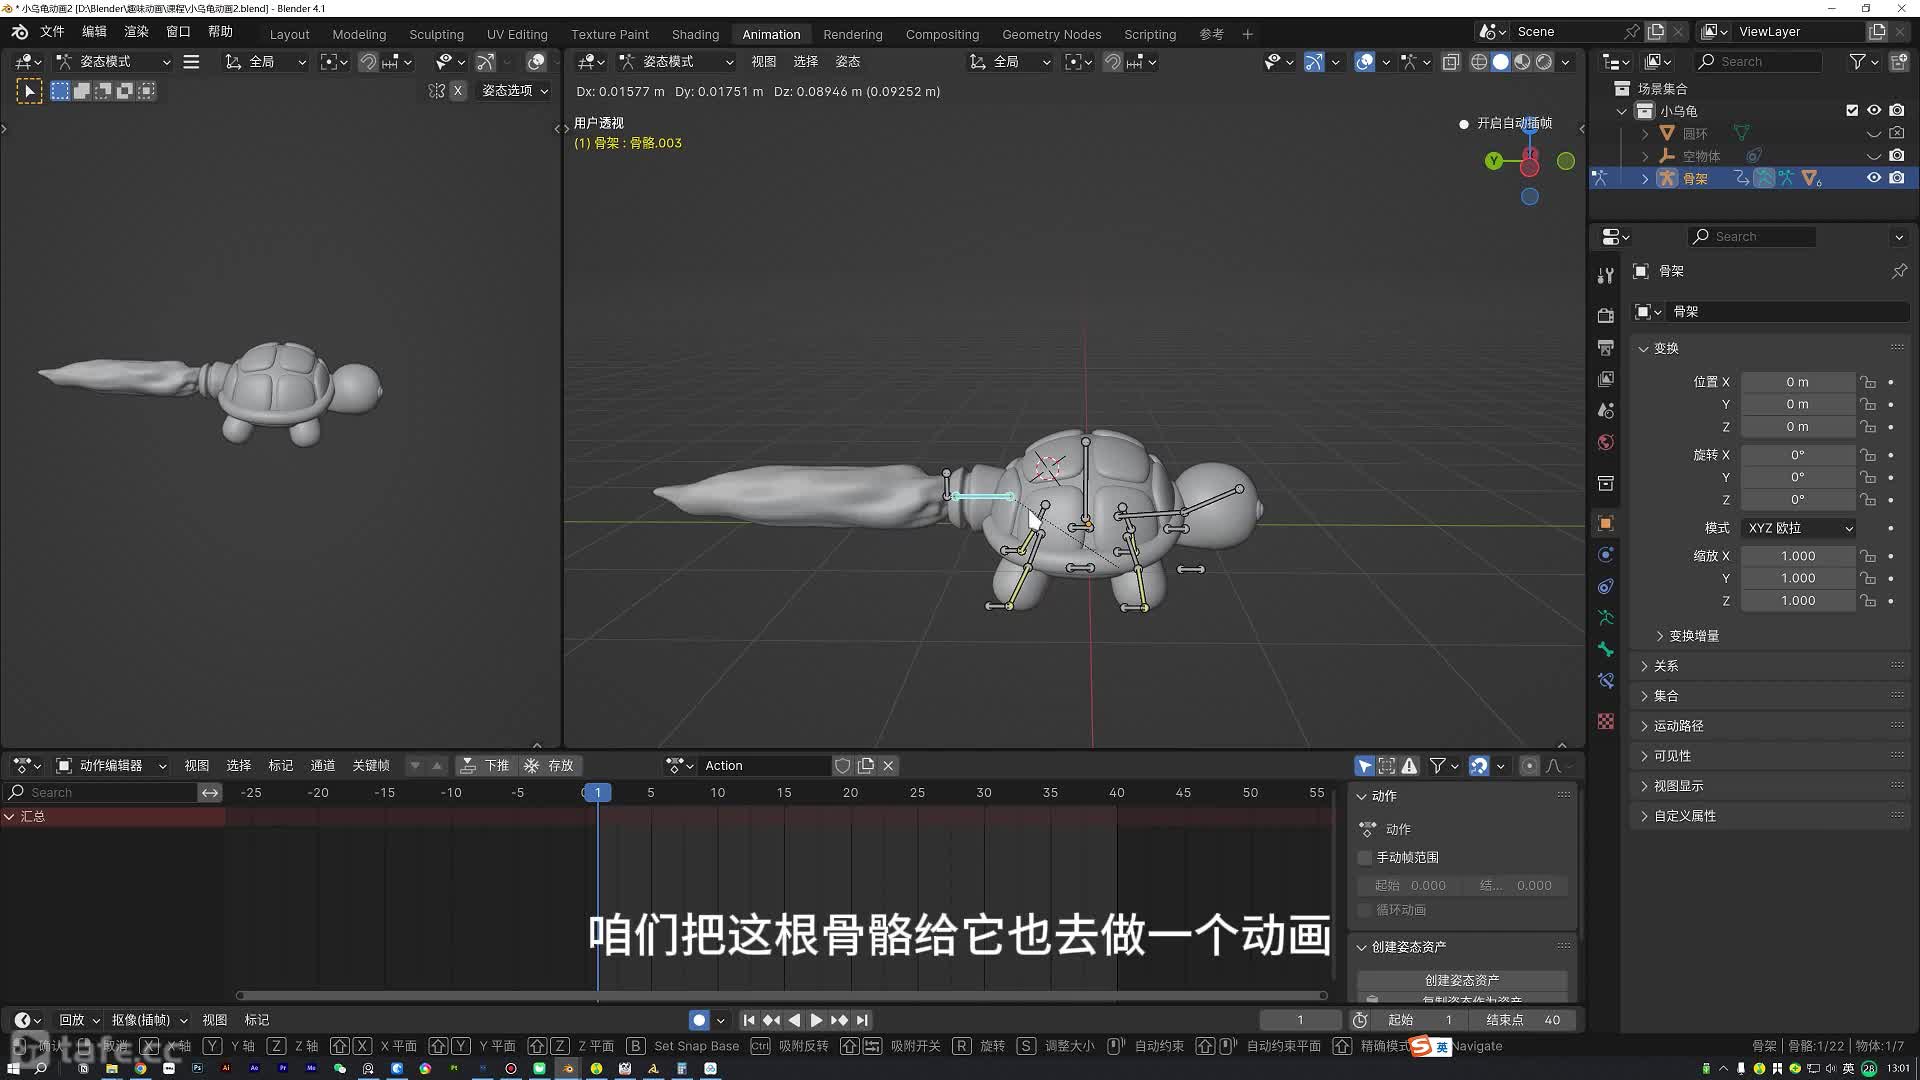This screenshot has width=1920, height=1080.
Task: Expand the 关系 panel
Action: [x=1665, y=666]
